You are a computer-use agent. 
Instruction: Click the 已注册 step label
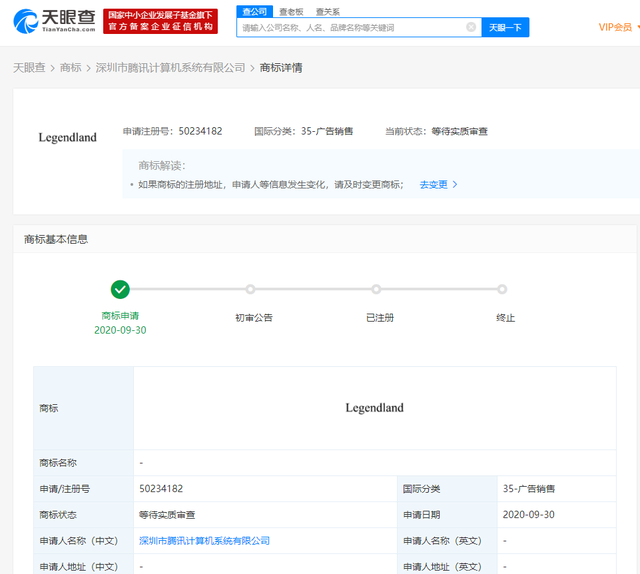(380, 318)
